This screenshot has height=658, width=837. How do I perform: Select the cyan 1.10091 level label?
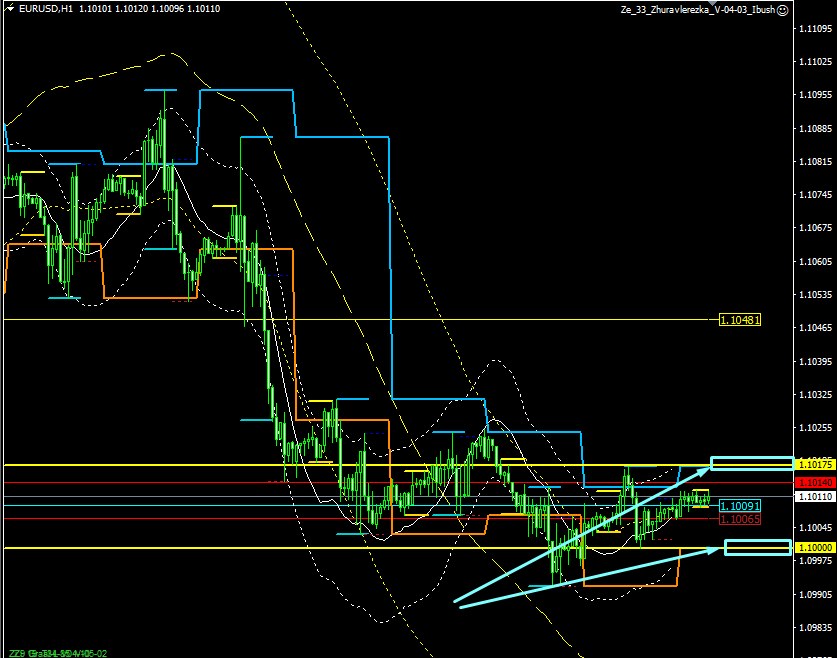(739, 506)
